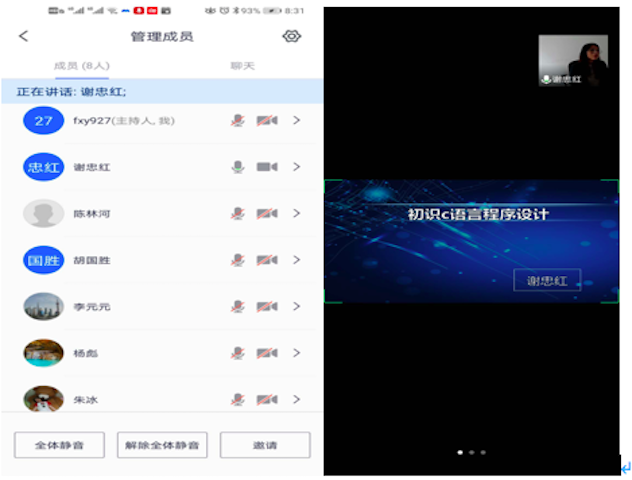Tap 陈林河's gray avatar
Viewport: 632px width, 480px height.
(43, 213)
